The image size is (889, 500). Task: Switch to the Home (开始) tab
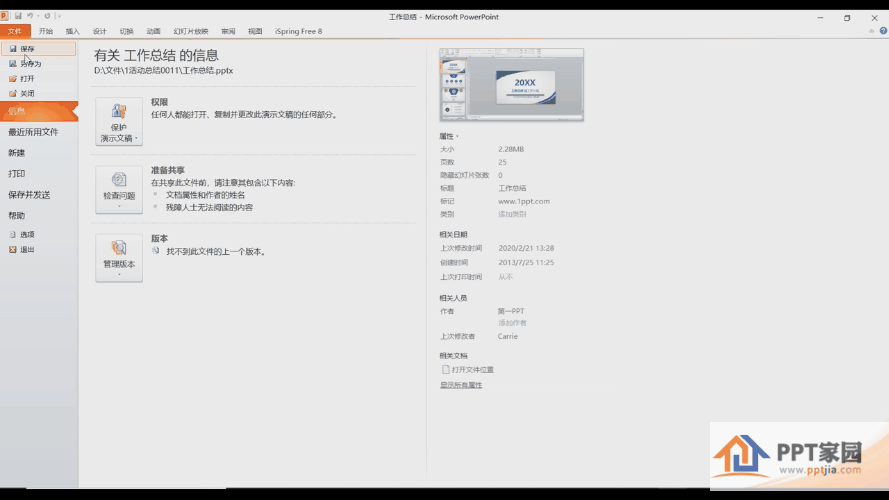tap(46, 31)
